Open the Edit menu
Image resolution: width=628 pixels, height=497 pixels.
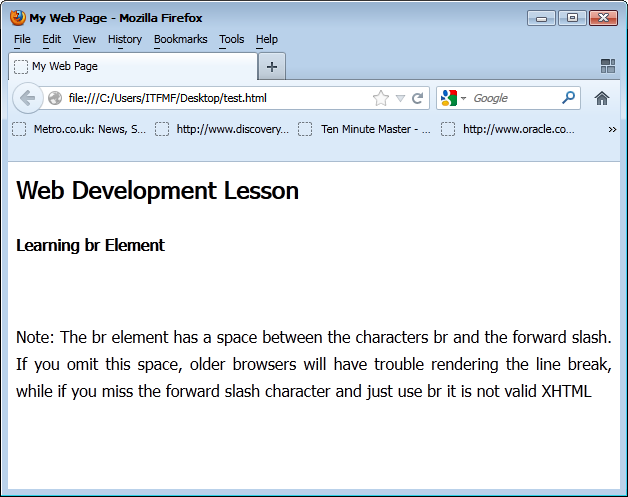(52, 39)
